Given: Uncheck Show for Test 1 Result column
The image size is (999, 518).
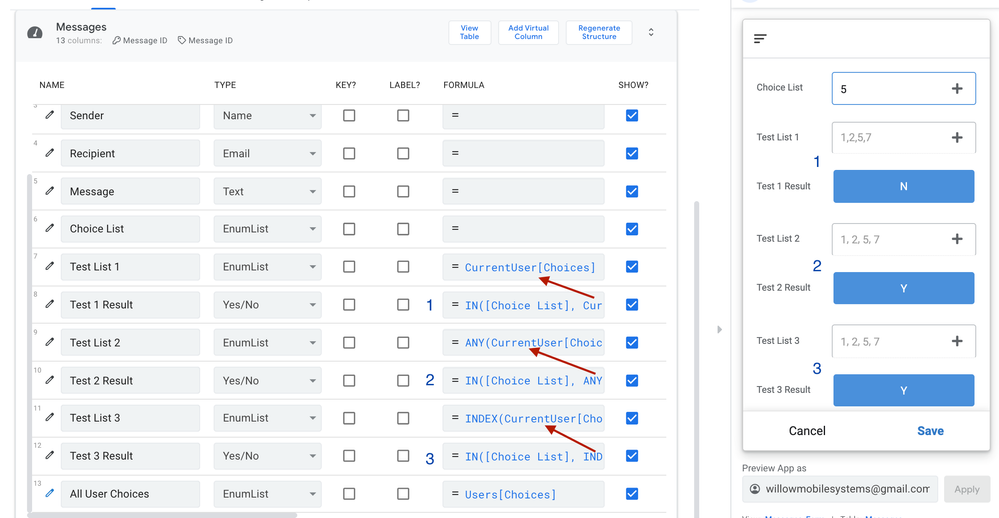Looking at the screenshot, I should pos(632,305).
